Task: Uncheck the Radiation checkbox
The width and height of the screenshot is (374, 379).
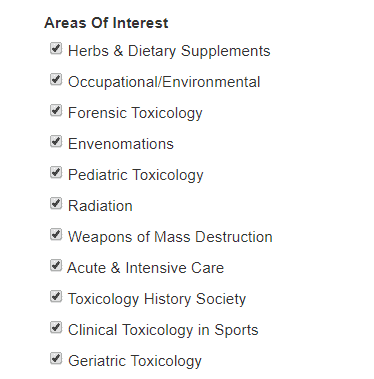Action: pos(56,203)
